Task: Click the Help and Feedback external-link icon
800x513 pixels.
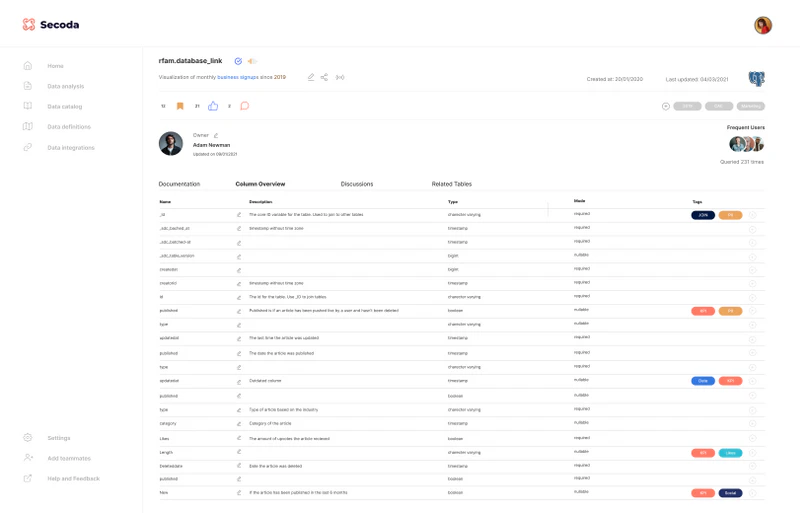Action: coord(28,478)
